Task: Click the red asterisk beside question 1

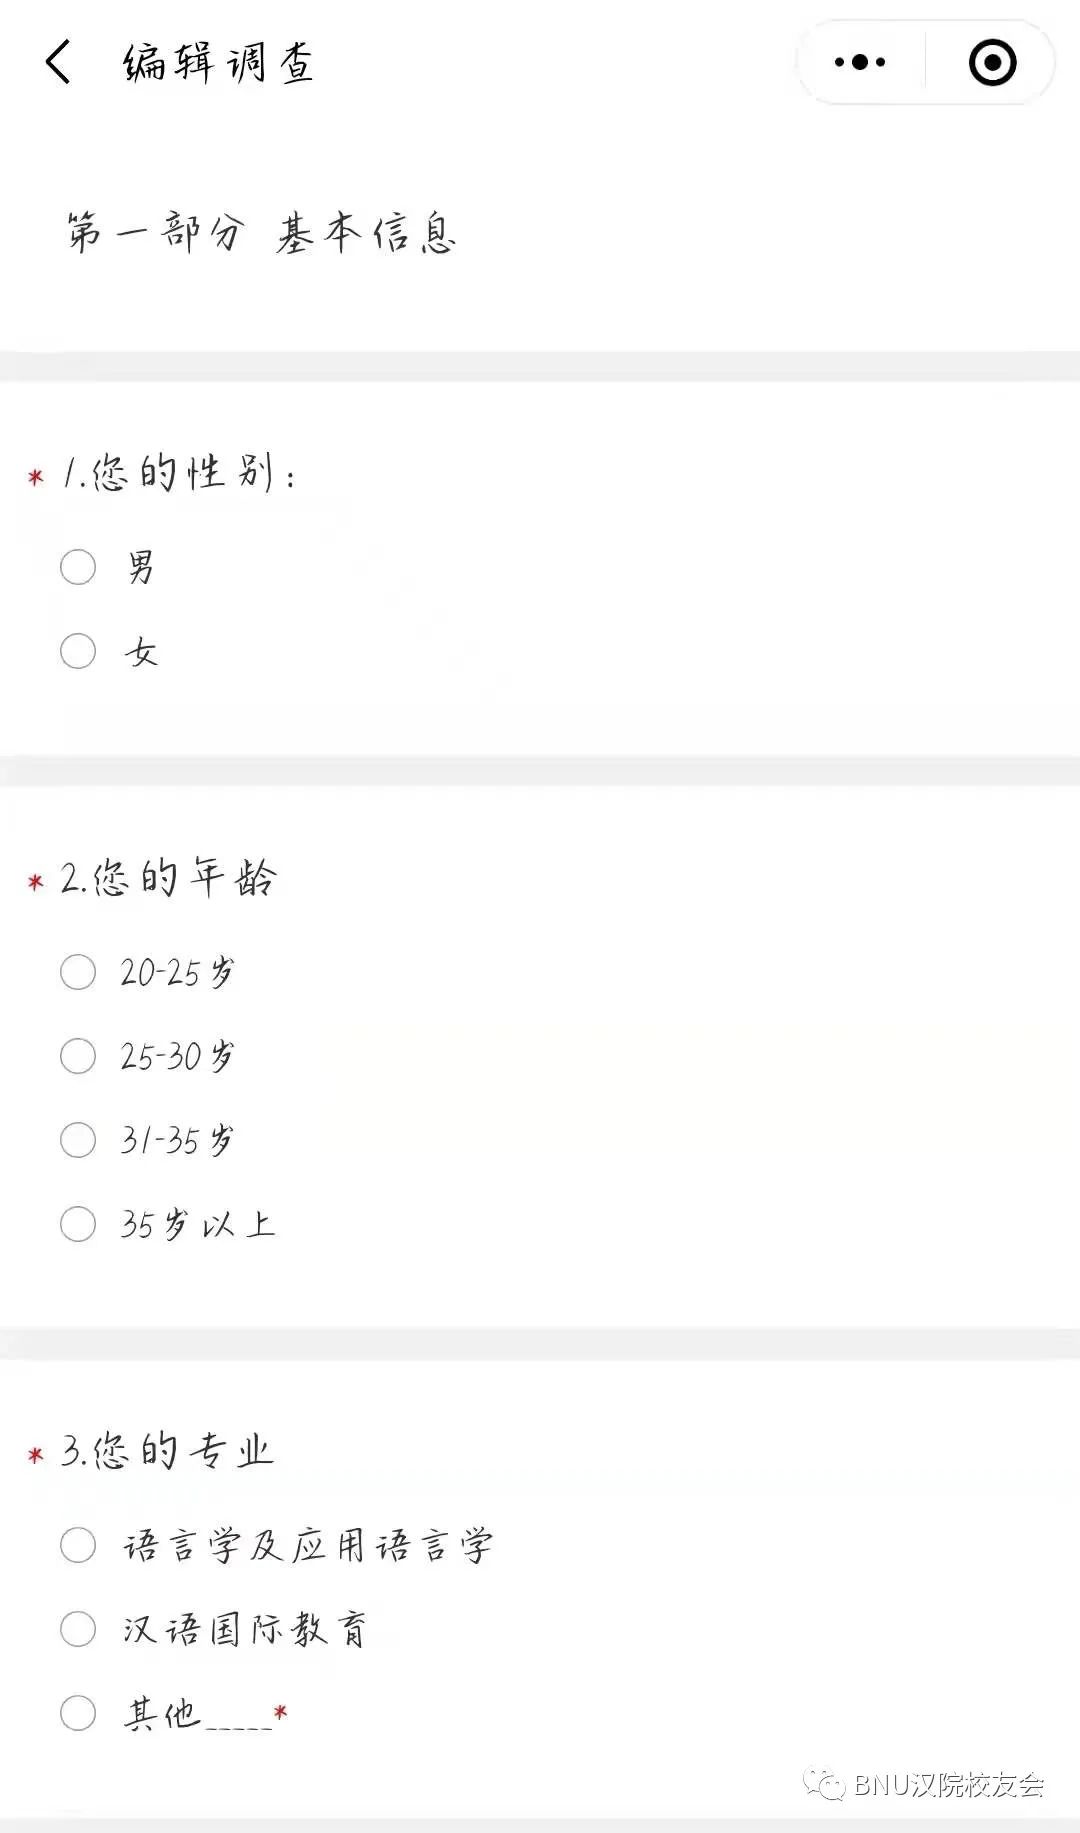Action: coord(36,477)
